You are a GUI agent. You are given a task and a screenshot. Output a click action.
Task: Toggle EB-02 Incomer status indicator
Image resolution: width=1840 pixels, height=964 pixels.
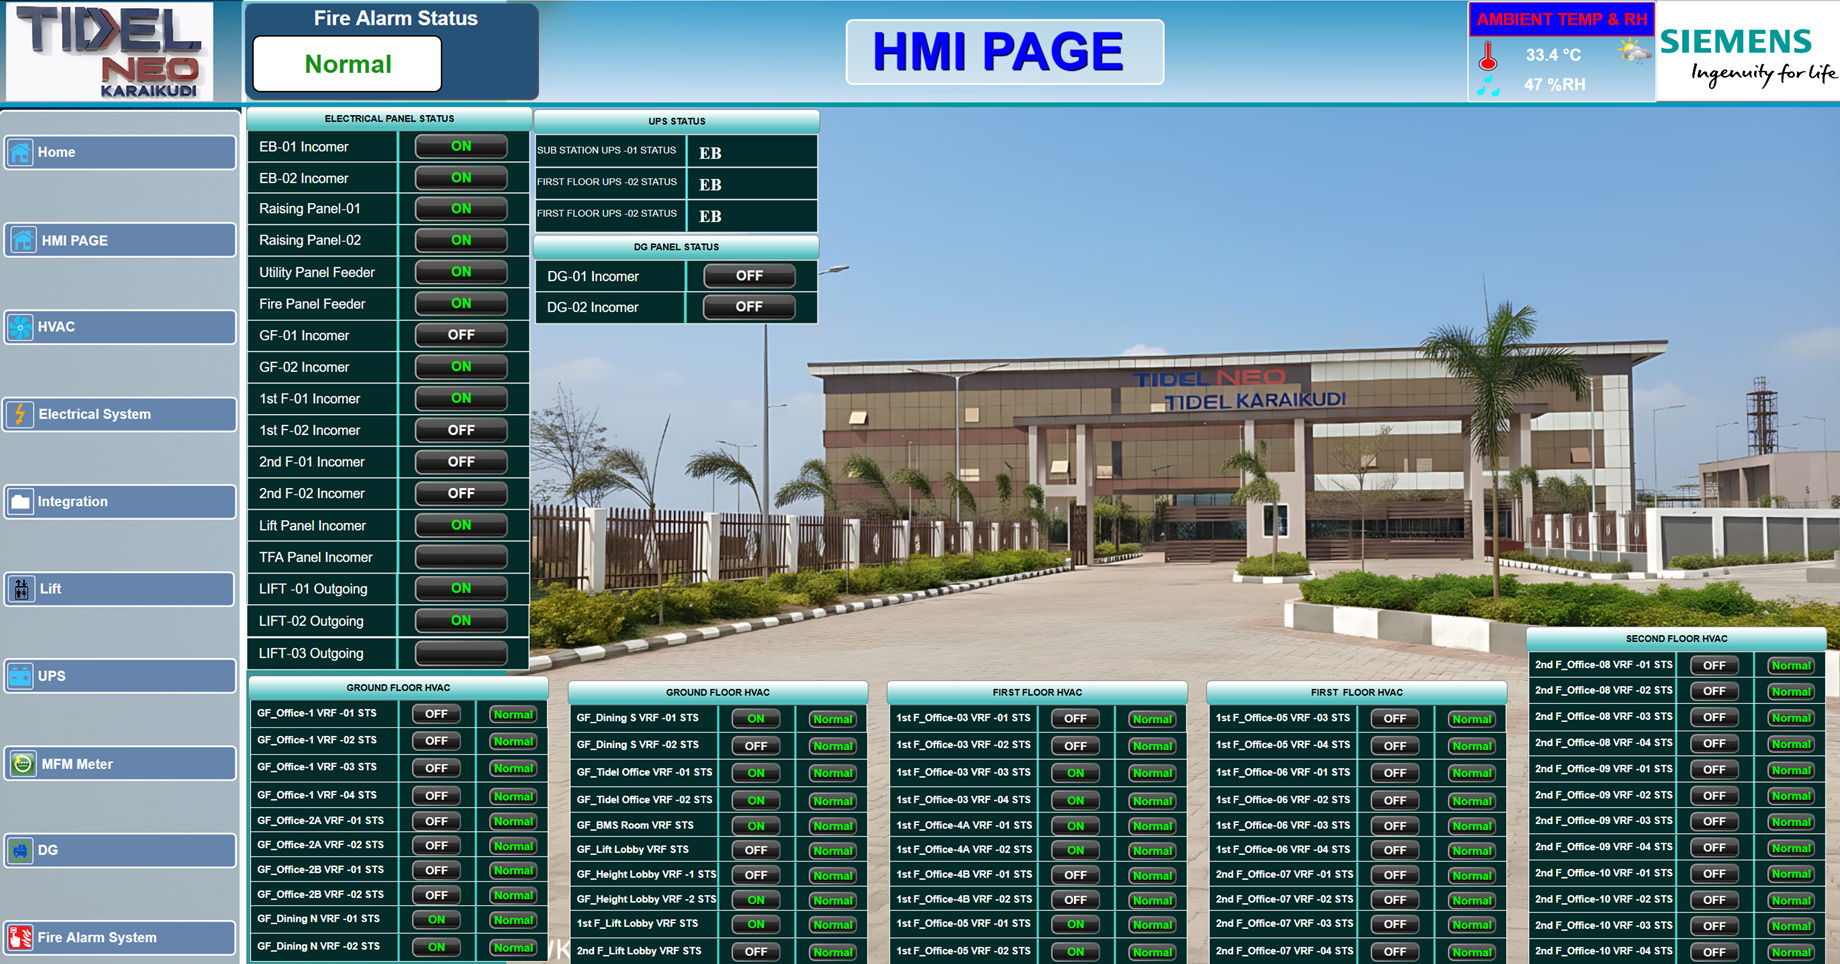pos(461,178)
